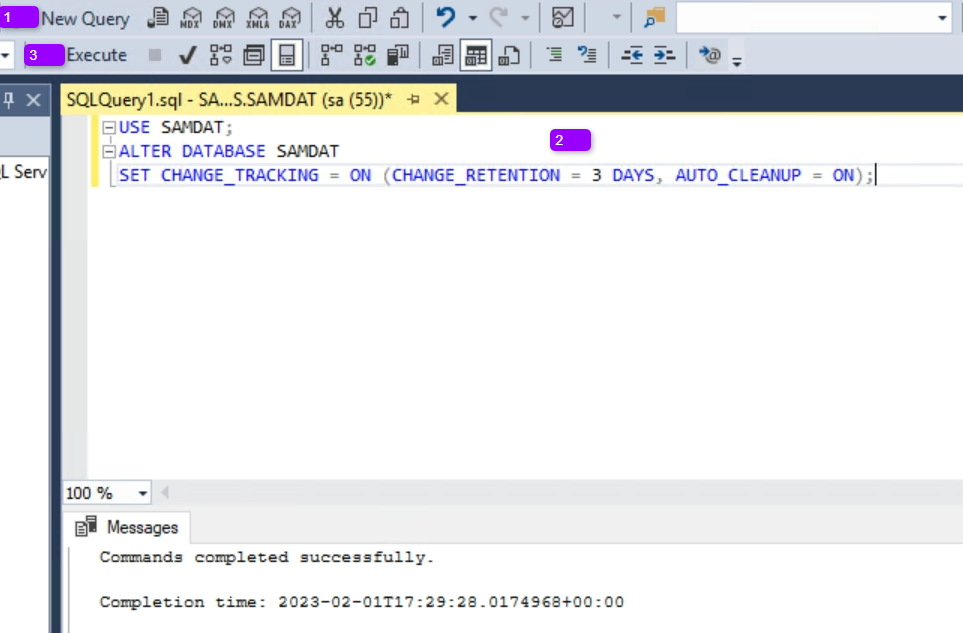The image size is (963, 633).
Task: Click the Undo arrow icon
Action: (446, 18)
